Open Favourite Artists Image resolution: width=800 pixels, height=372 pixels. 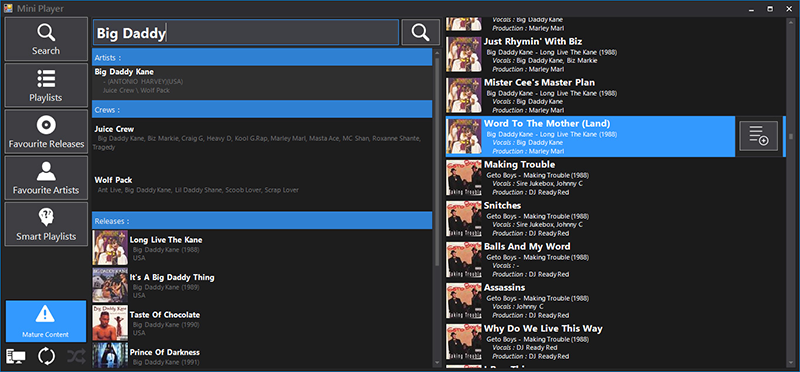46,178
